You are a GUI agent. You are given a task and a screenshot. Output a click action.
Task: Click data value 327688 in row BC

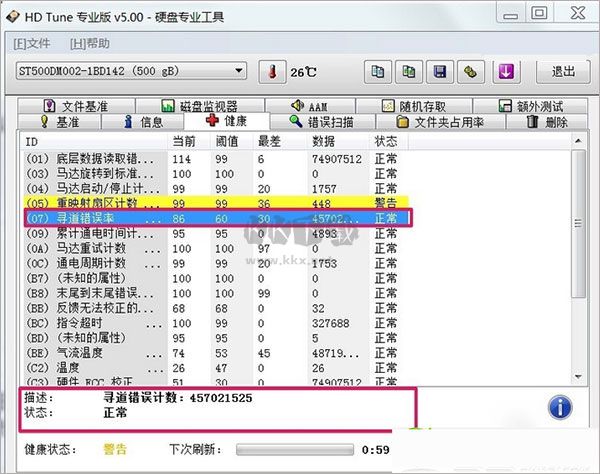[331, 323]
